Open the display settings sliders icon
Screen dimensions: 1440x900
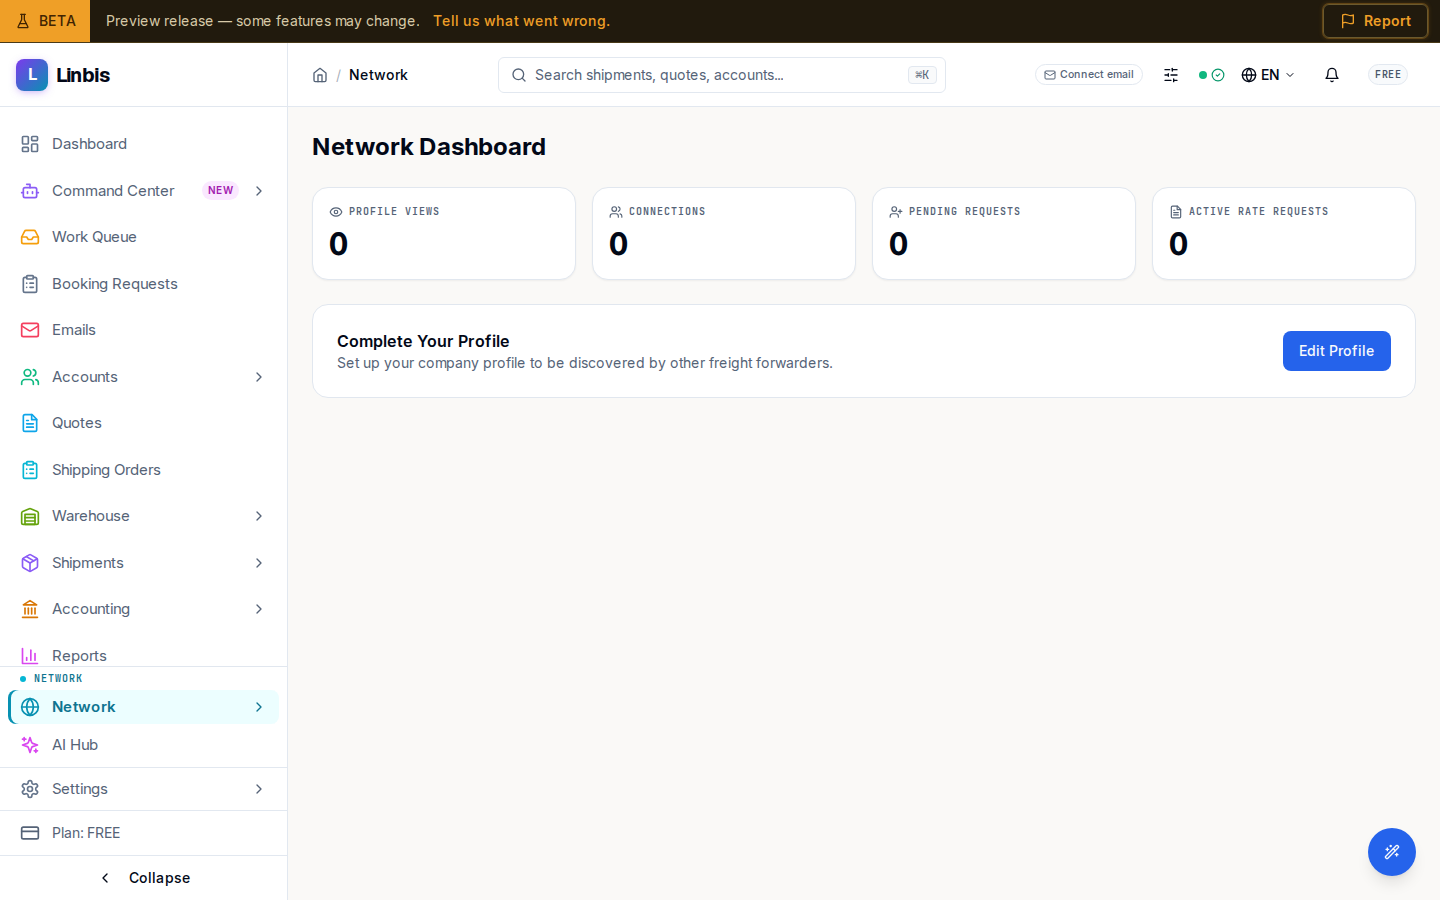[1171, 75]
